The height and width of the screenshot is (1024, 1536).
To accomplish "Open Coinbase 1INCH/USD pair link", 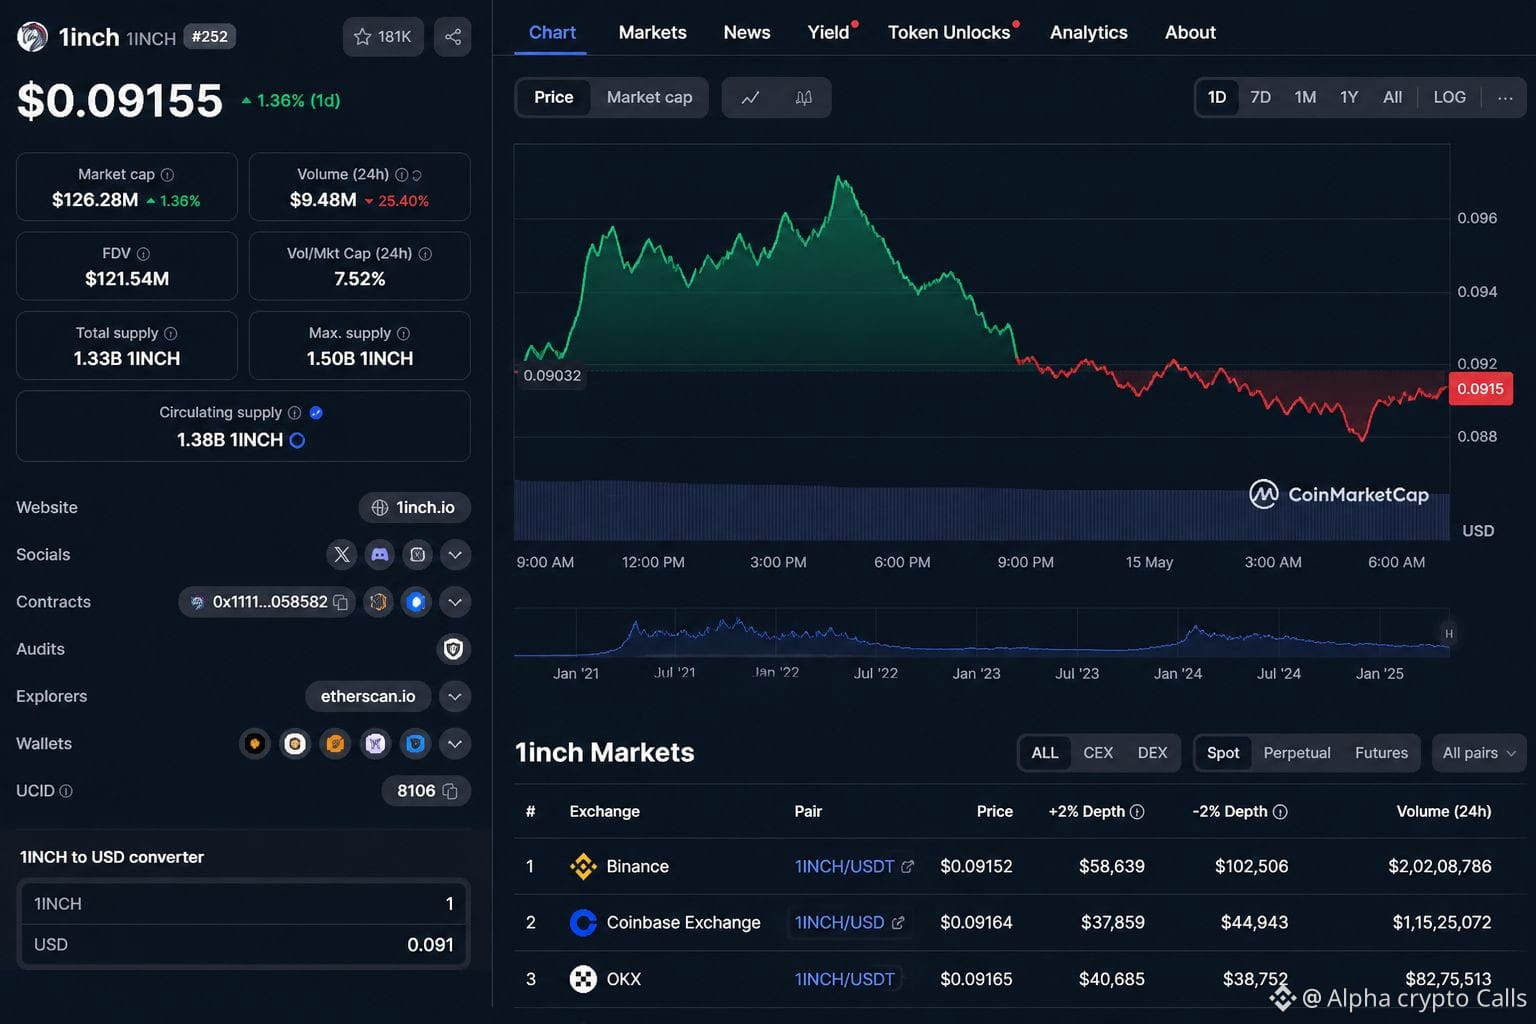I will click(x=849, y=923).
